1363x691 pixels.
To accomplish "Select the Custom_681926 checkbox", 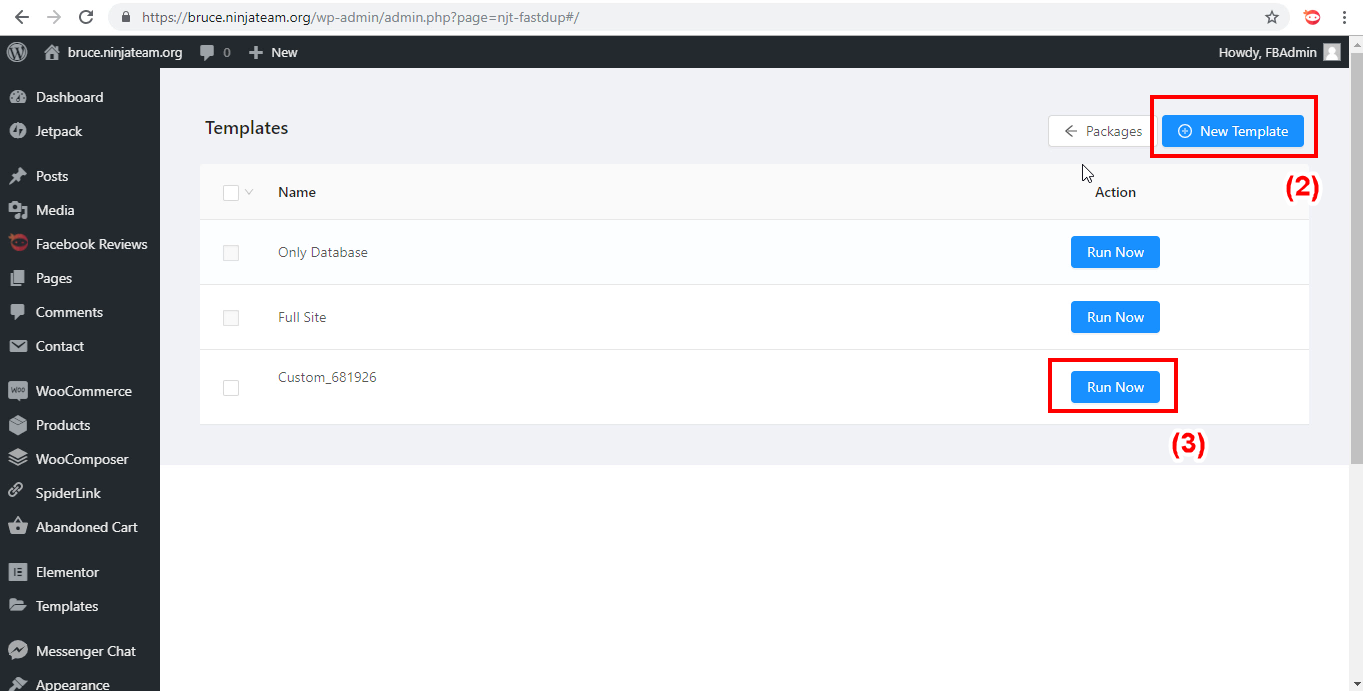I will pyautogui.click(x=231, y=388).
